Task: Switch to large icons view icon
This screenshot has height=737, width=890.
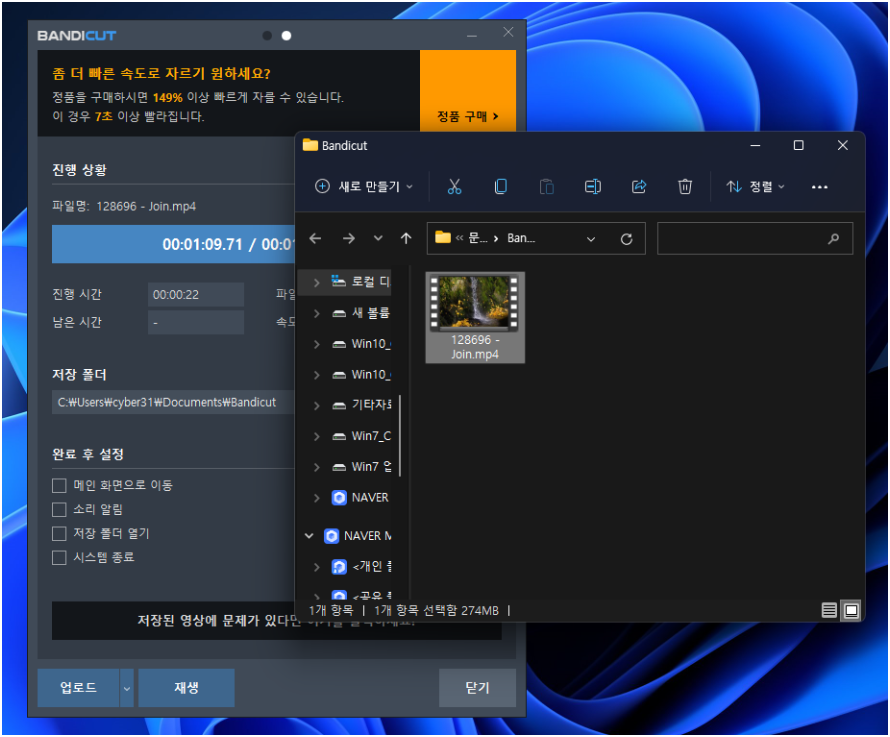Action: coord(851,610)
